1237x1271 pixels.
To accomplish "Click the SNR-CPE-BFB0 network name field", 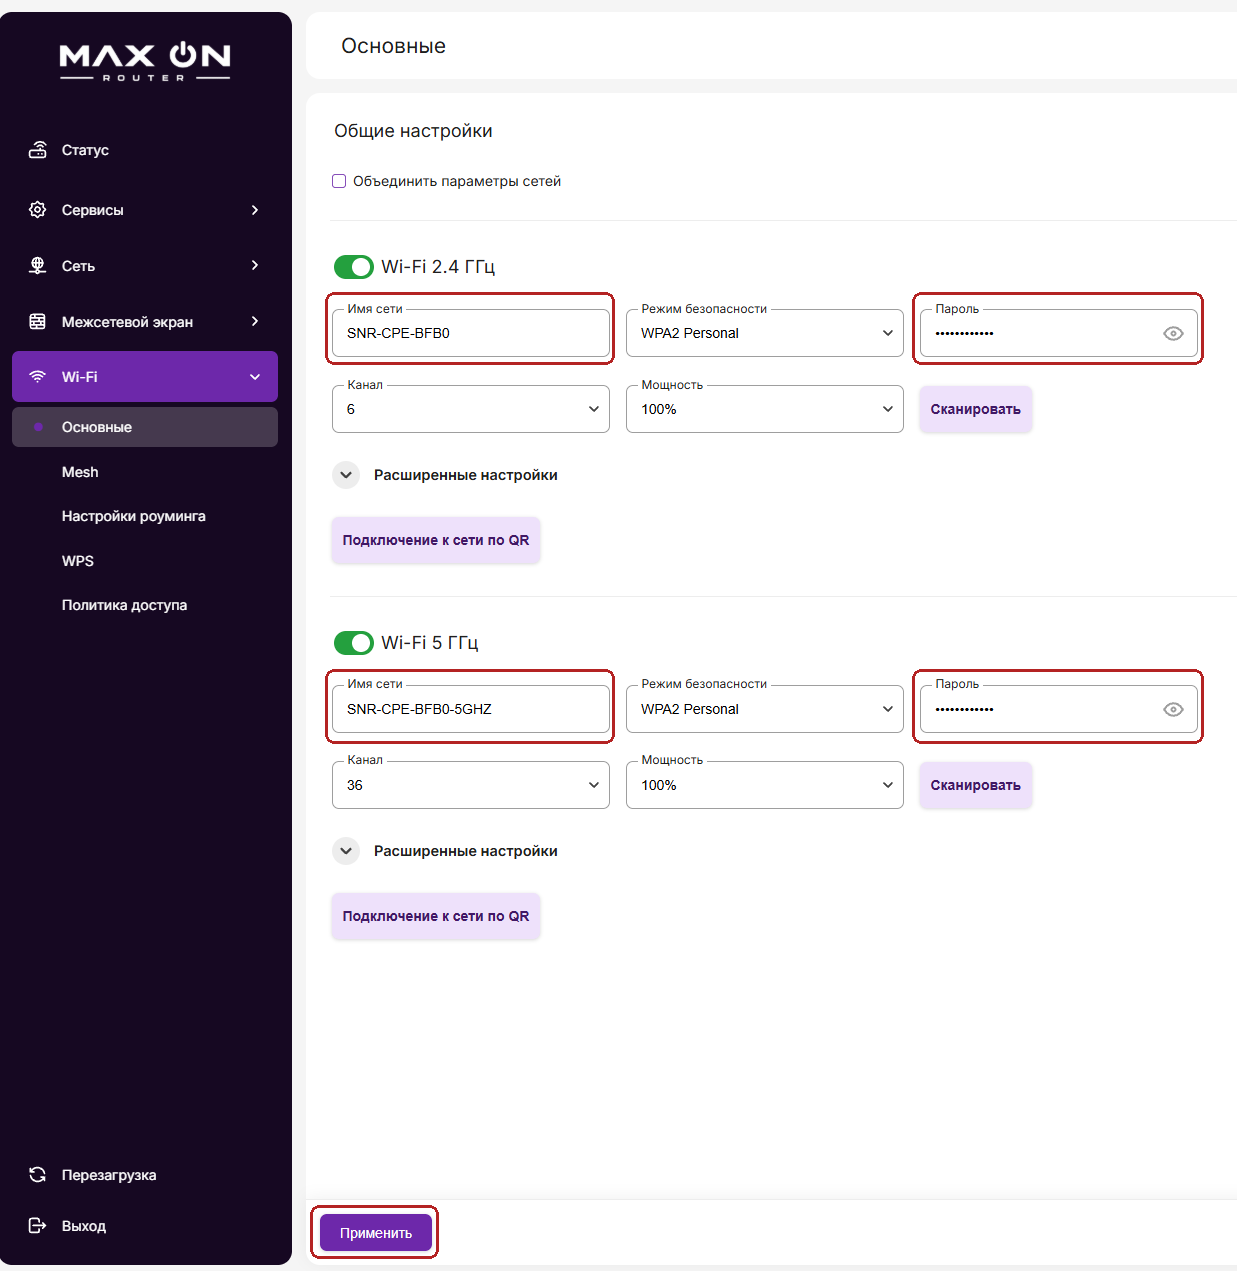I will tap(471, 333).
